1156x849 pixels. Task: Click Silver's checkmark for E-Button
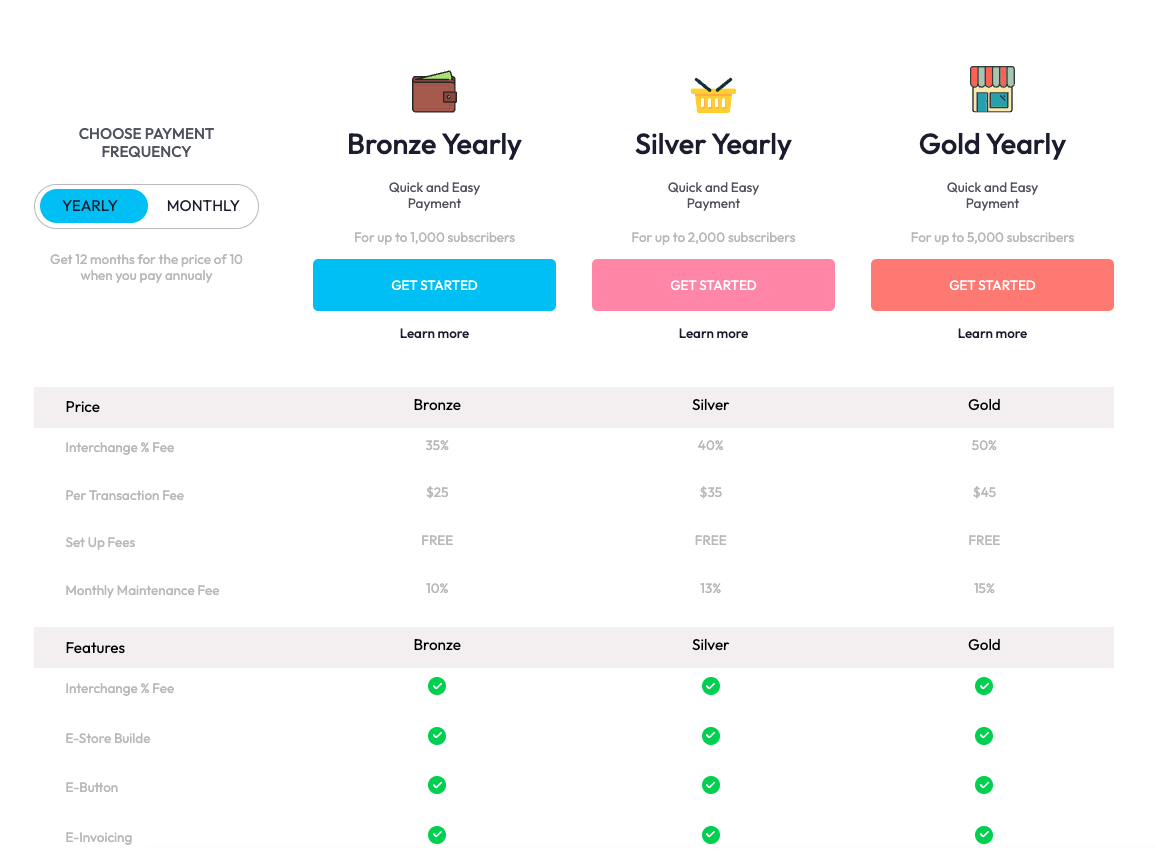click(711, 785)
